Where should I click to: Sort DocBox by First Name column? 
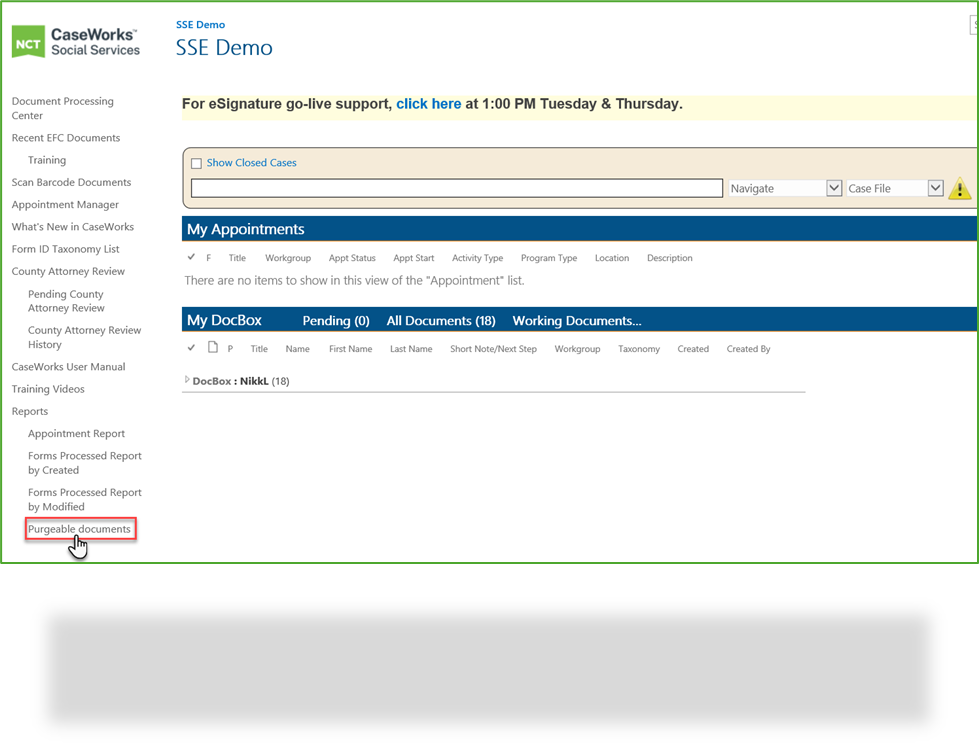tap(350, 349)
